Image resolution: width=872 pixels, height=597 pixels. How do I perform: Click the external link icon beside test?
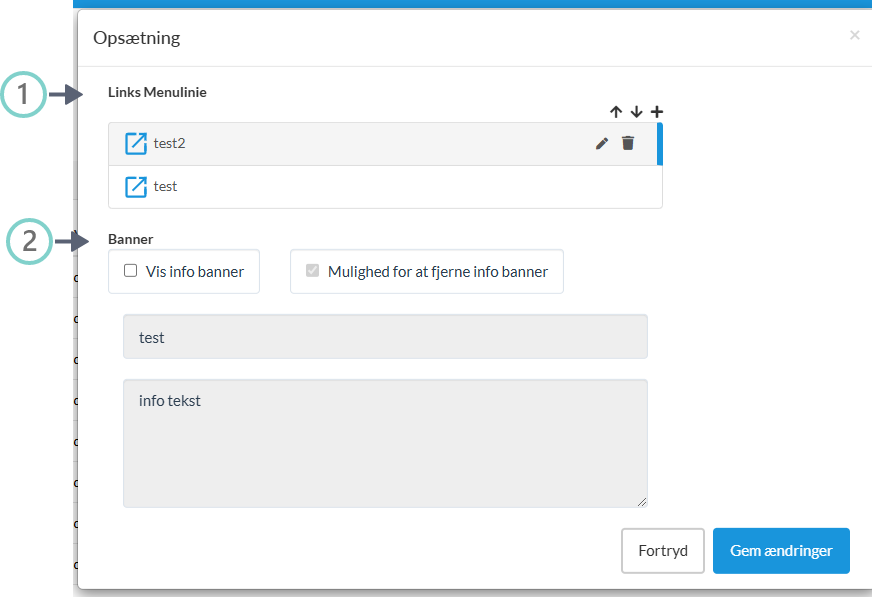click(x=136, y=186)
